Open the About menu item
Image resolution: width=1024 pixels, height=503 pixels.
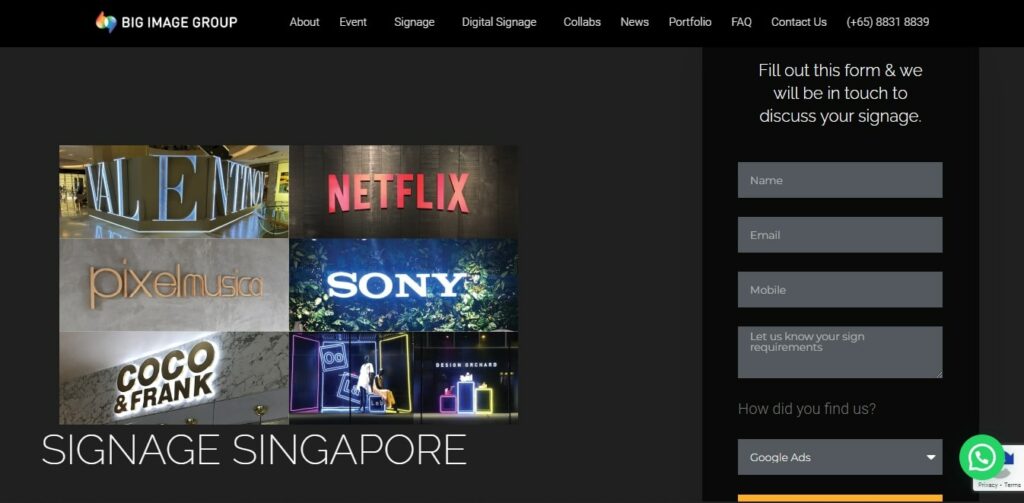point(304,22)
